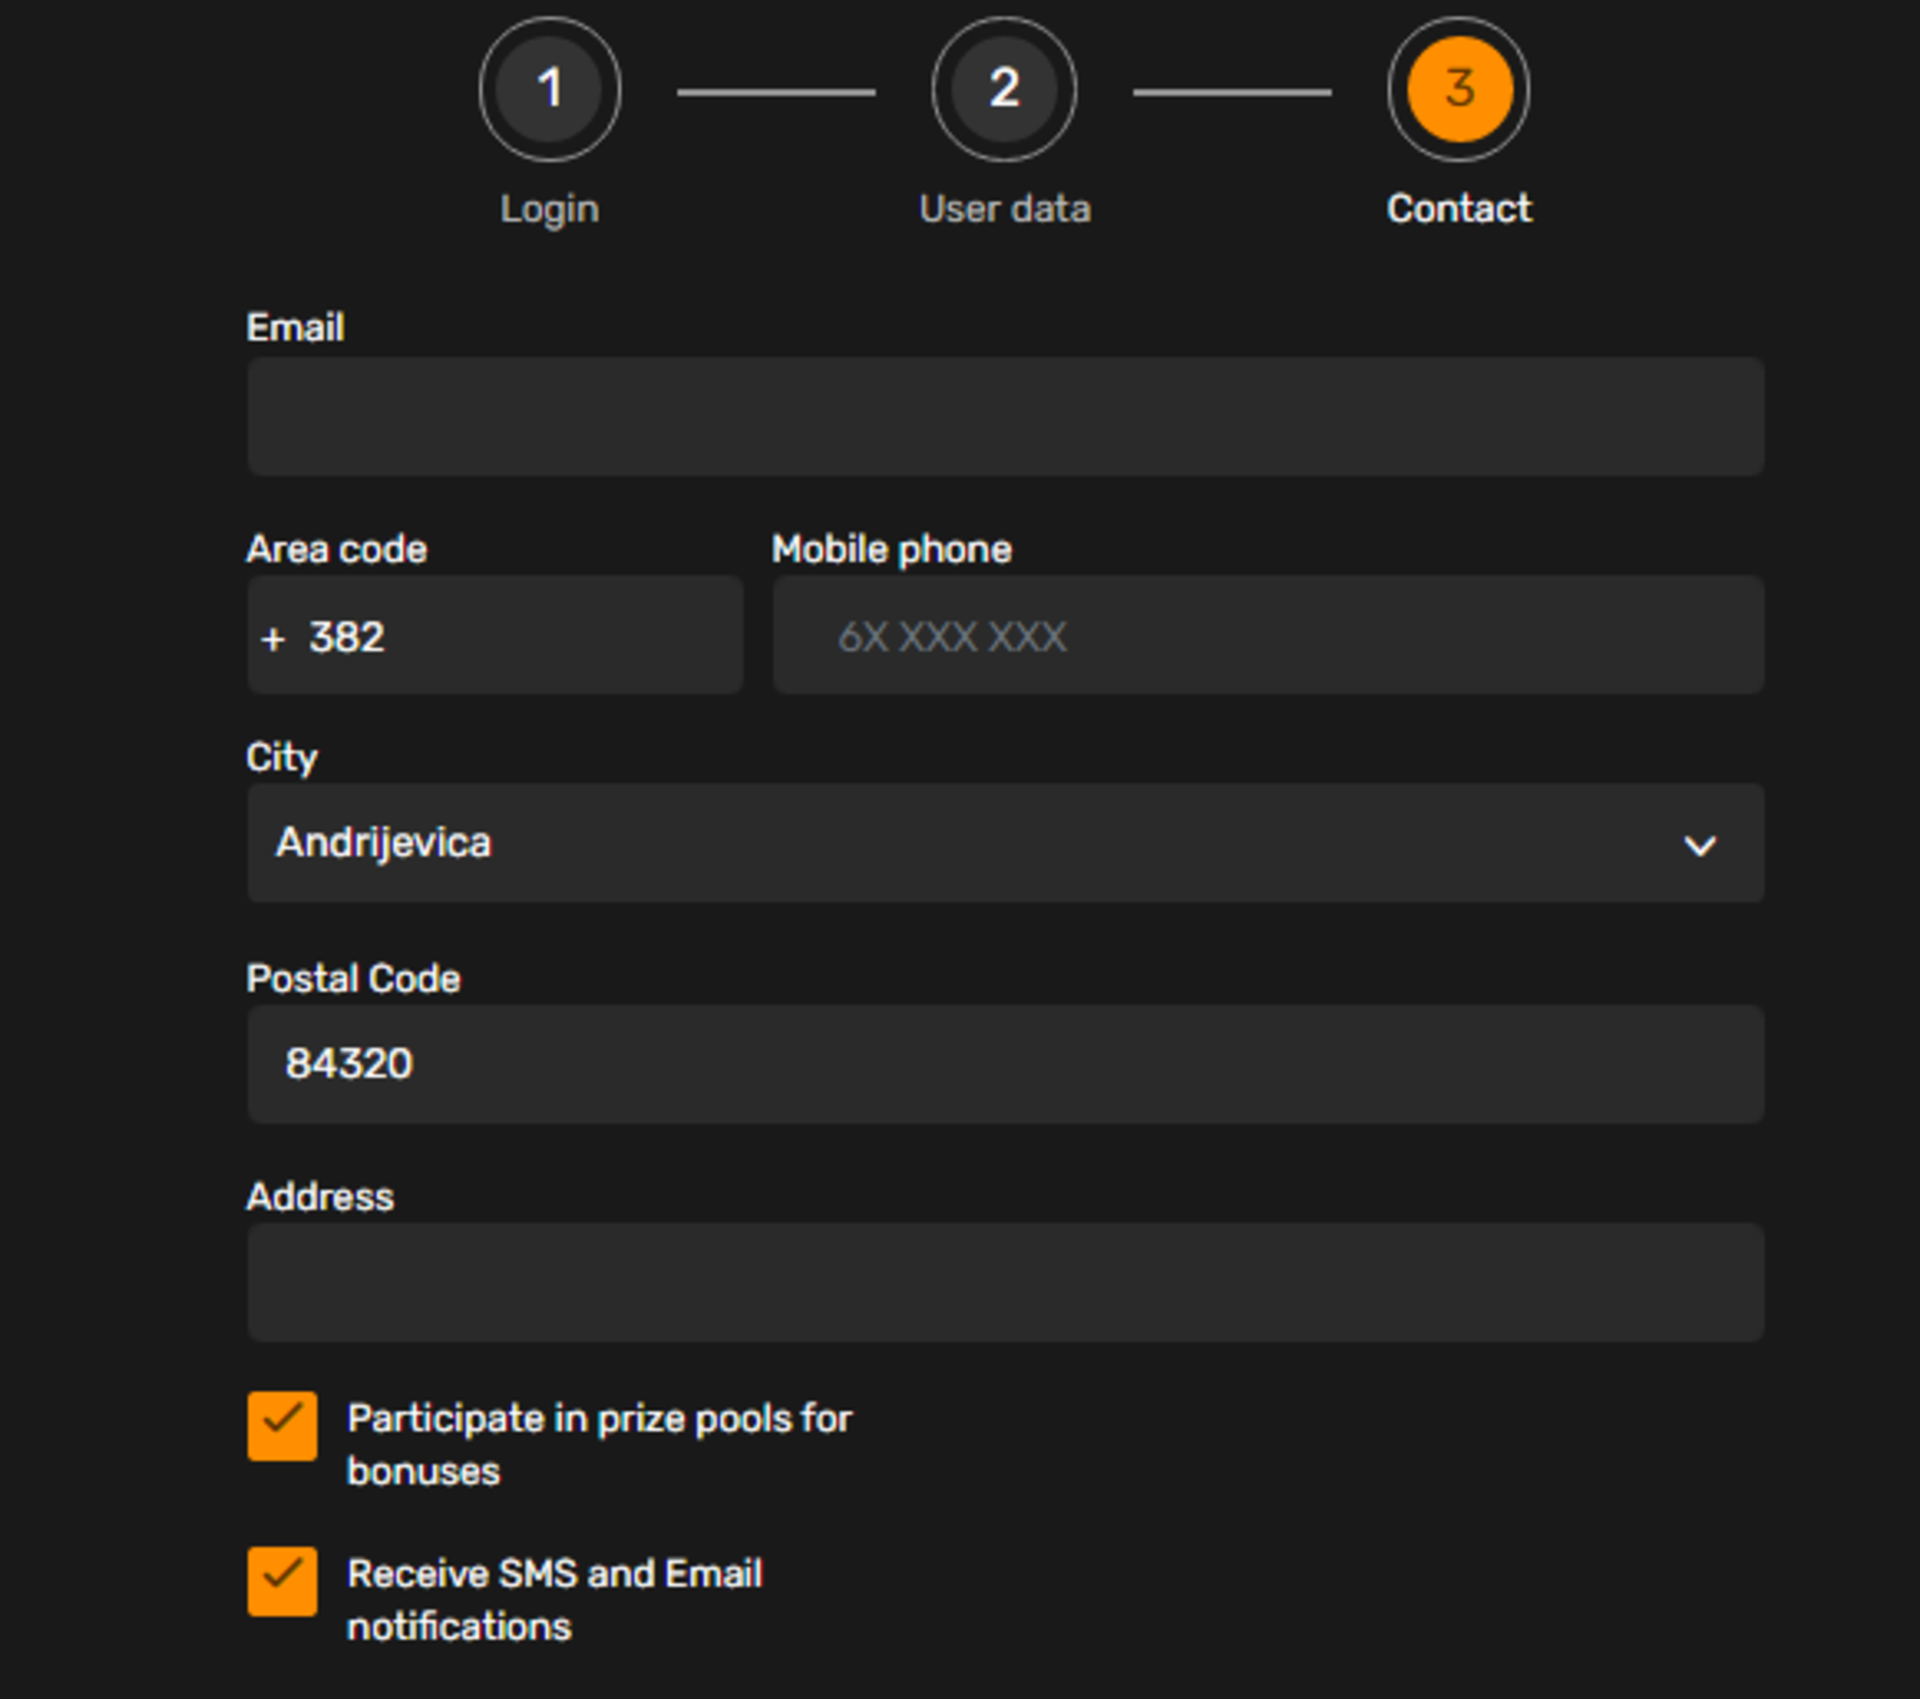Focus the Email input field

pyautogui.click(x=1004, y=416)
